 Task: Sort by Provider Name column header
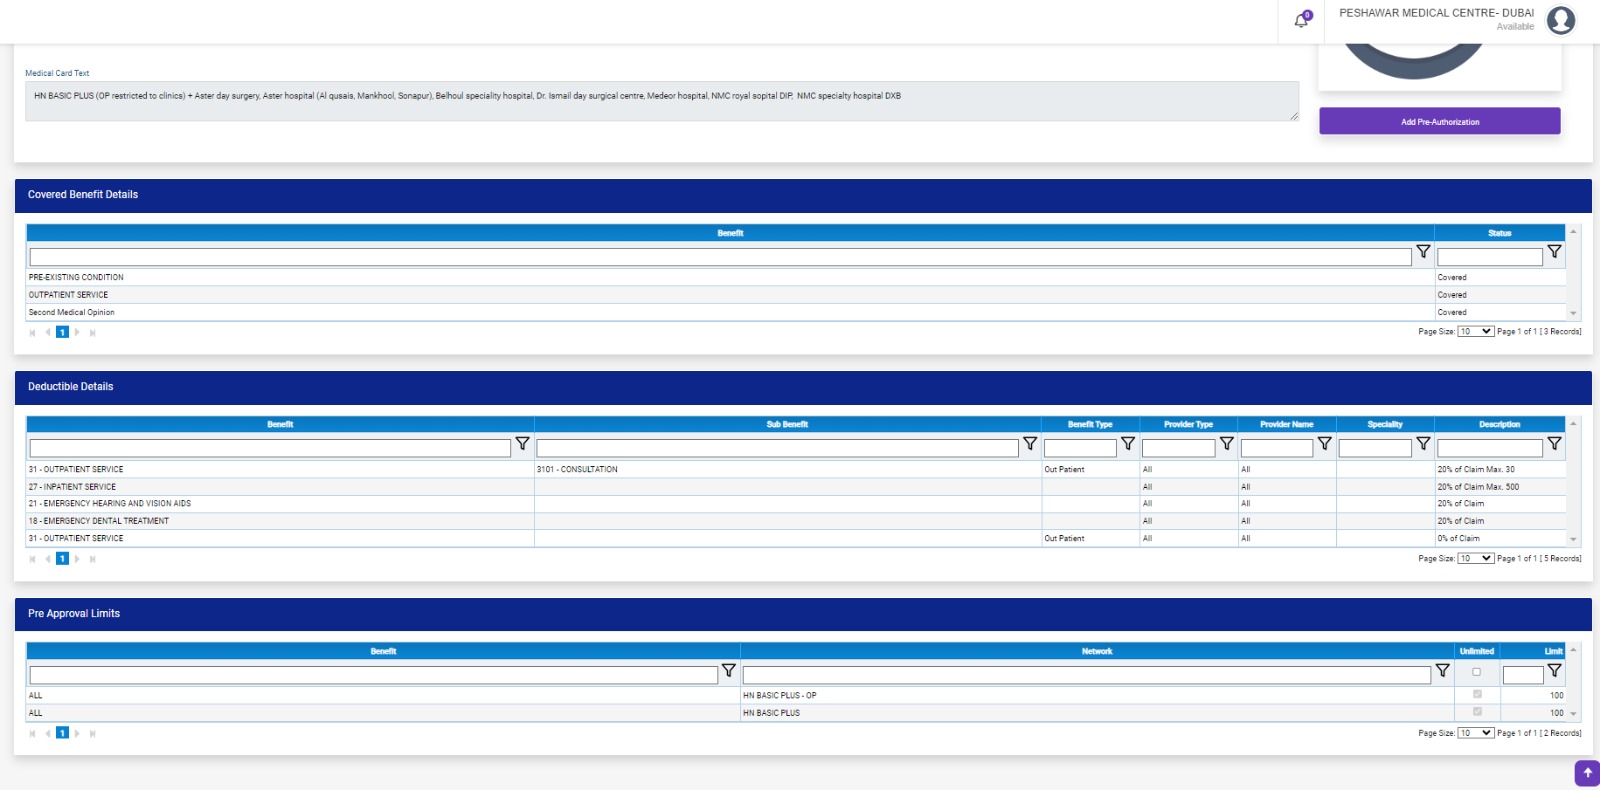click(x=1286, y=425)
